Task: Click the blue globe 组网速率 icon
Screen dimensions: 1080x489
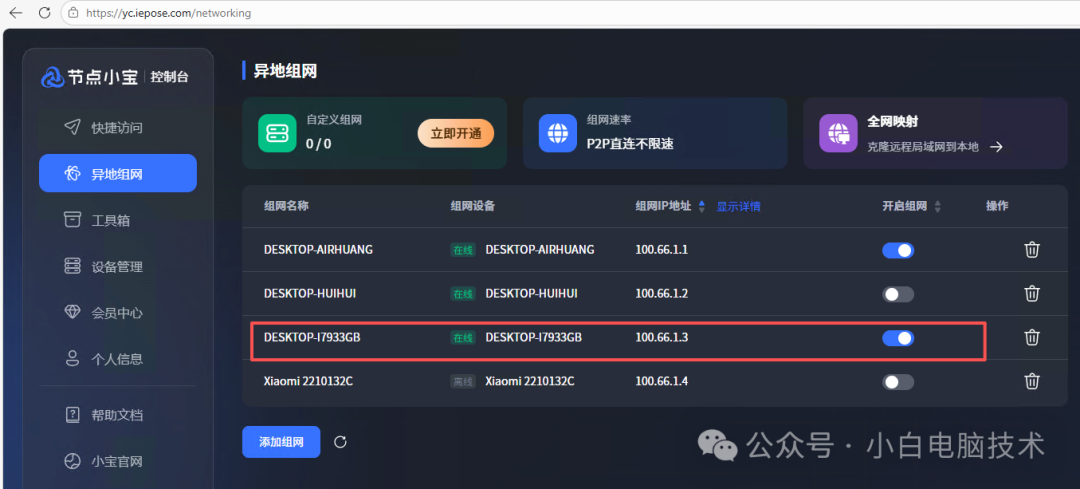Action: (x=557, y=133)
